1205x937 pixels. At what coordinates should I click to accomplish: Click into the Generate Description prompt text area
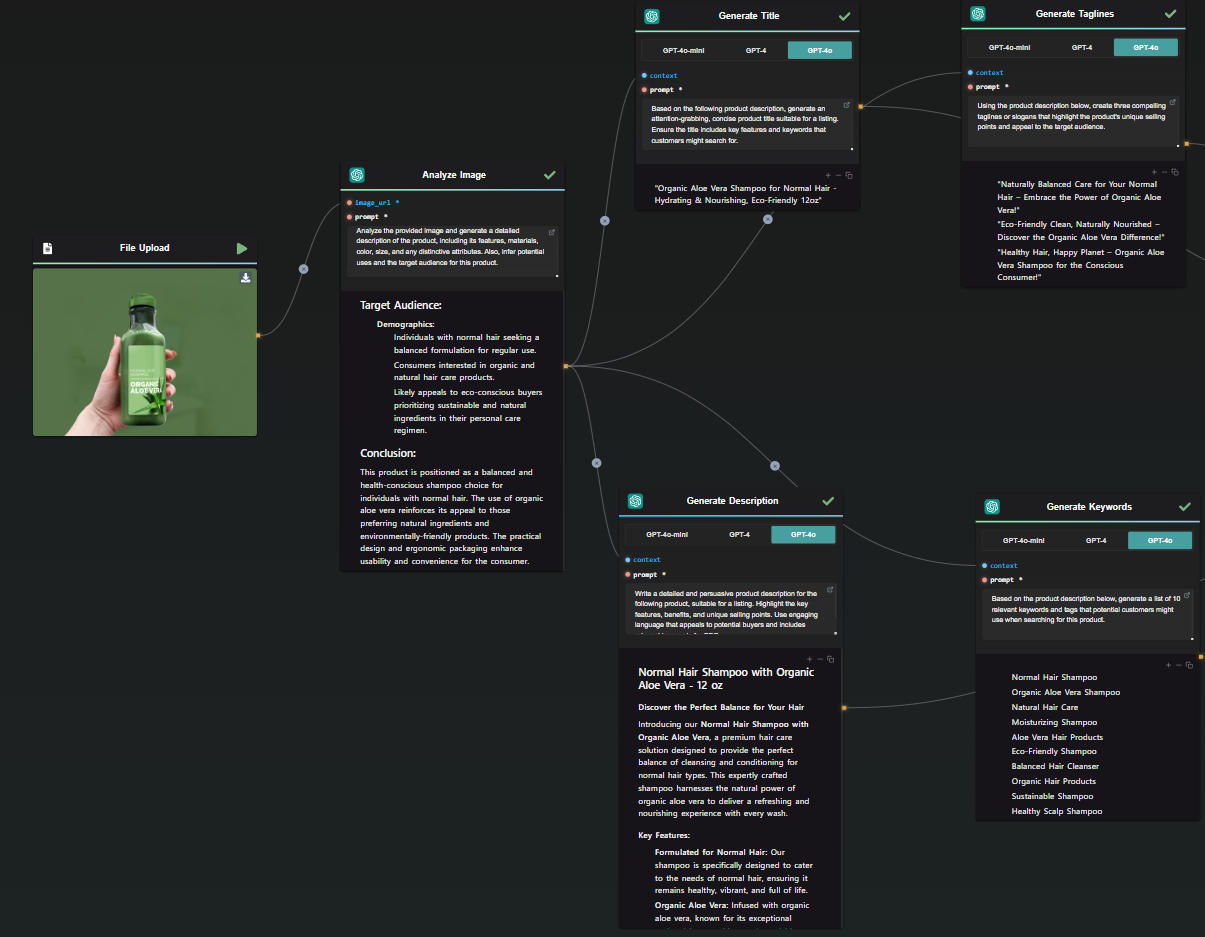(732, 608)
